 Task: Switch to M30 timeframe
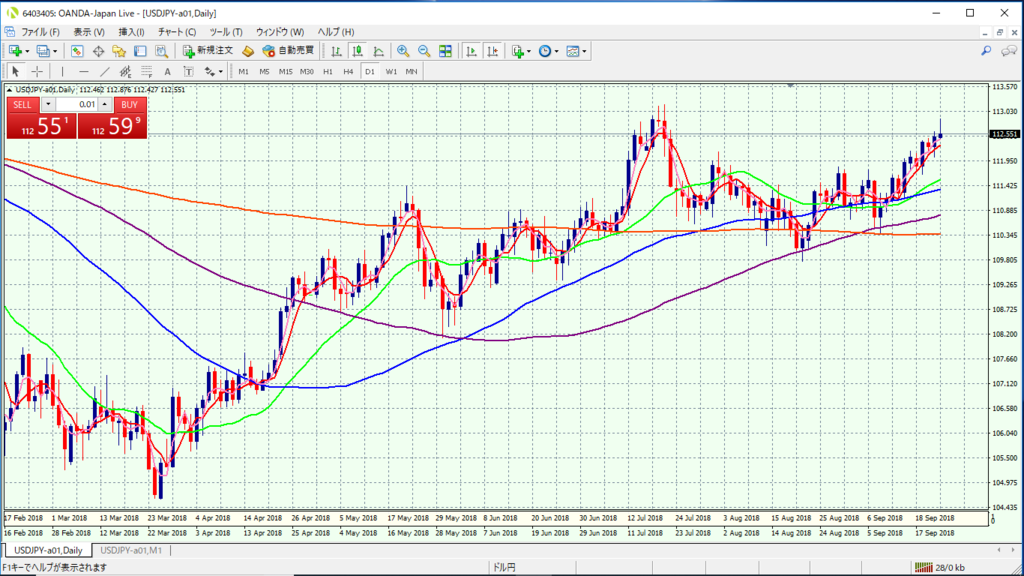[x=306, y=72]
